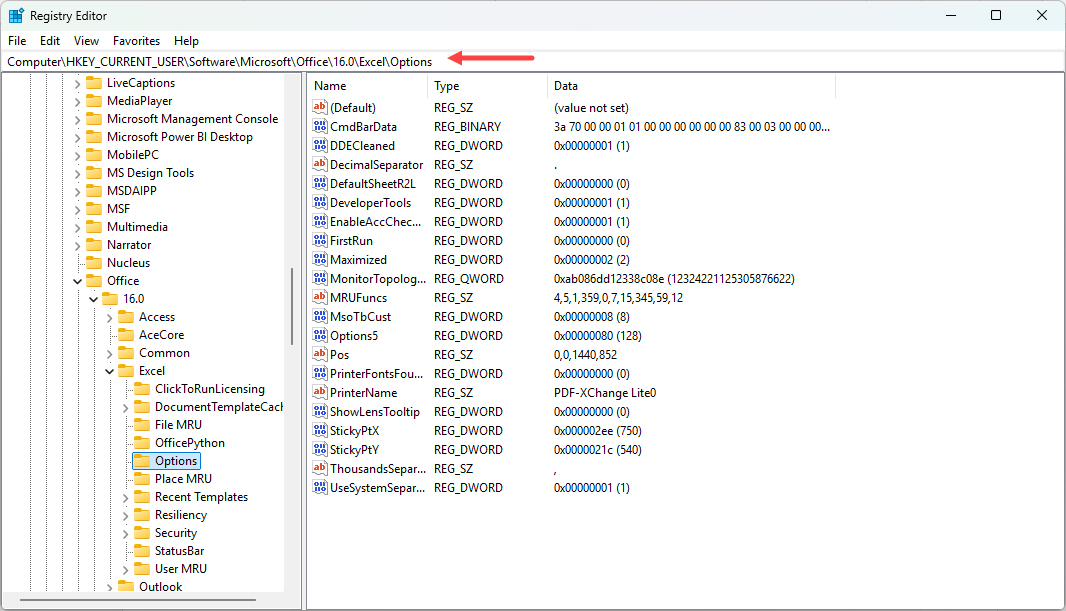Open the File menu
1066x611 pixels.
pyautogui.click(x=17, y=41)
